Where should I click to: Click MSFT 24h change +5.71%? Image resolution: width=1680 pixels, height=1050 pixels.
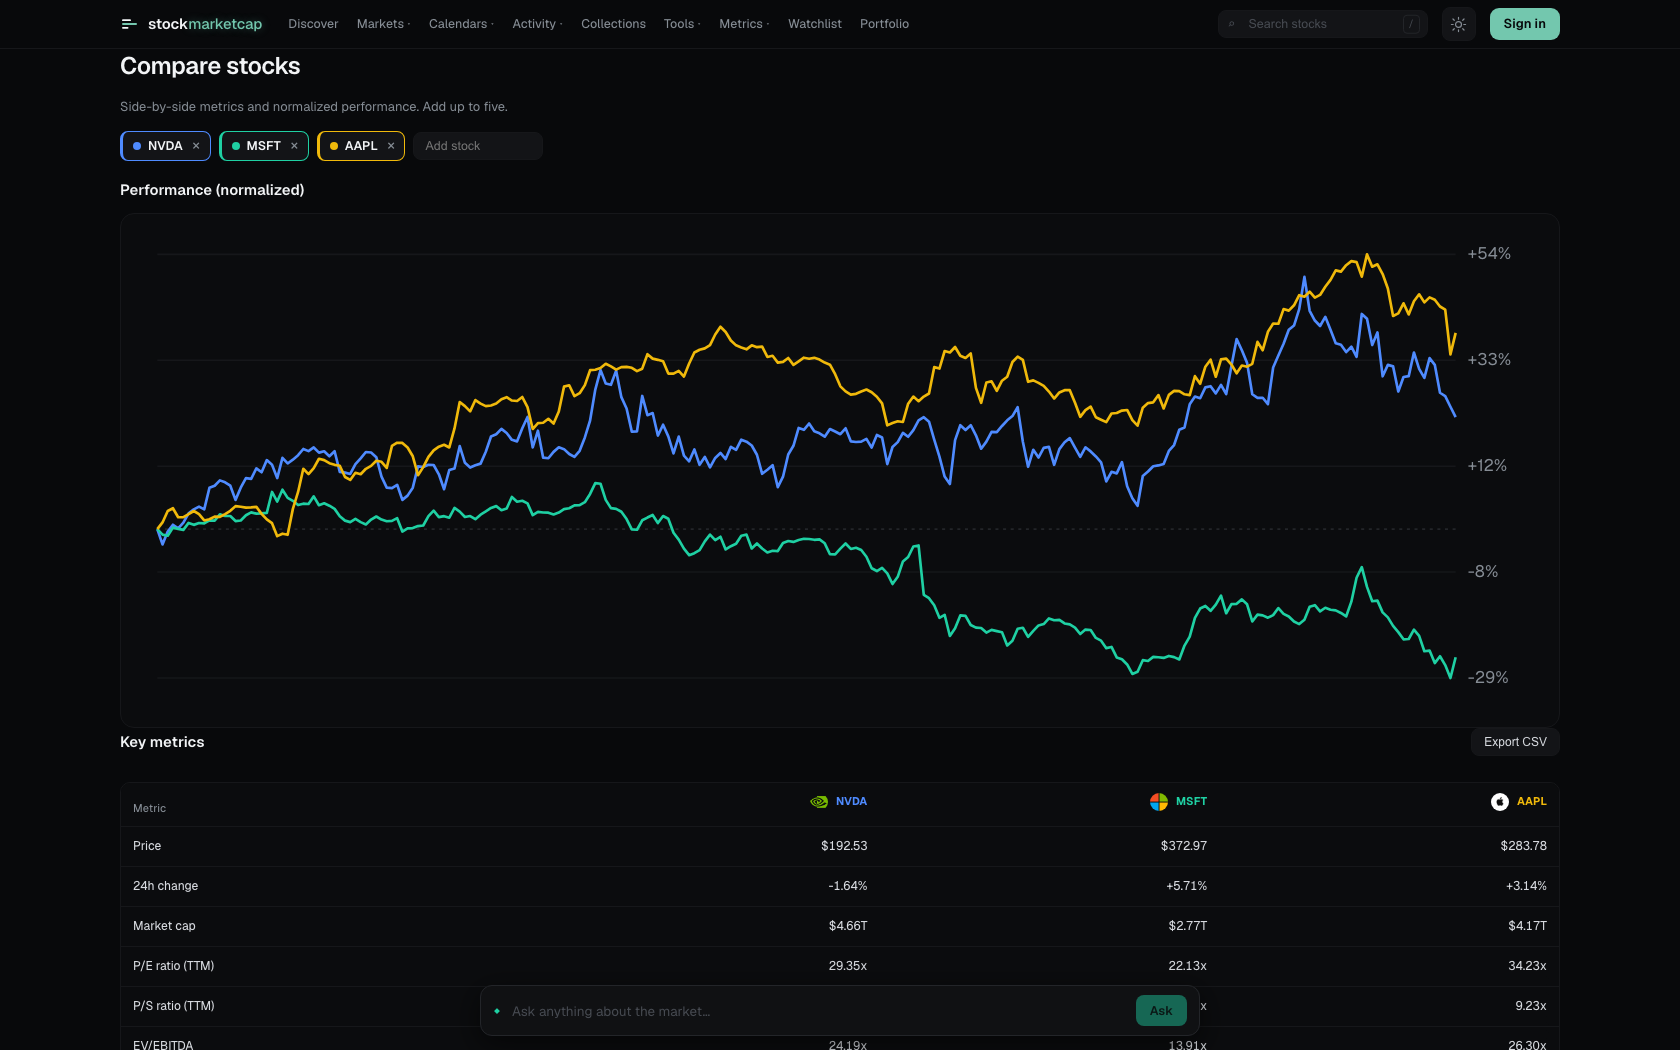[x=1187, y=886]
